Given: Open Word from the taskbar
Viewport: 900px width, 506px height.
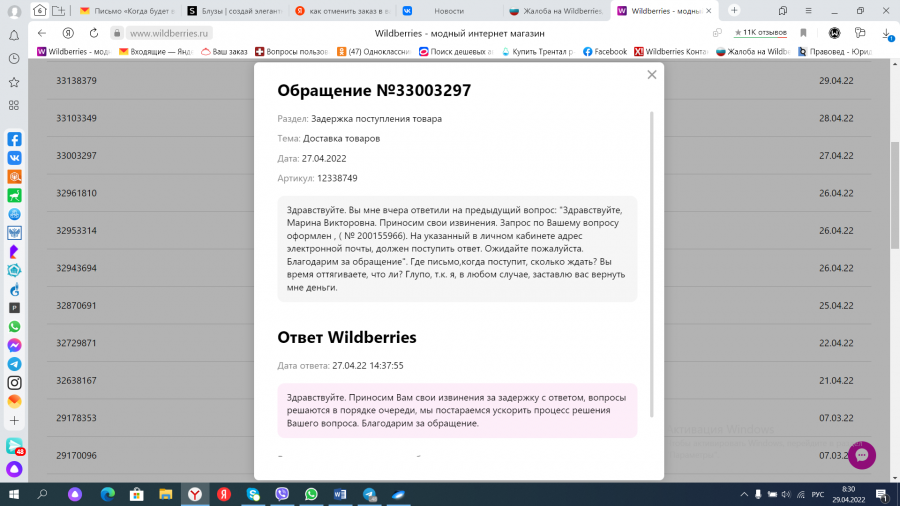Looking at the screenshot, I should click(340, 495).
